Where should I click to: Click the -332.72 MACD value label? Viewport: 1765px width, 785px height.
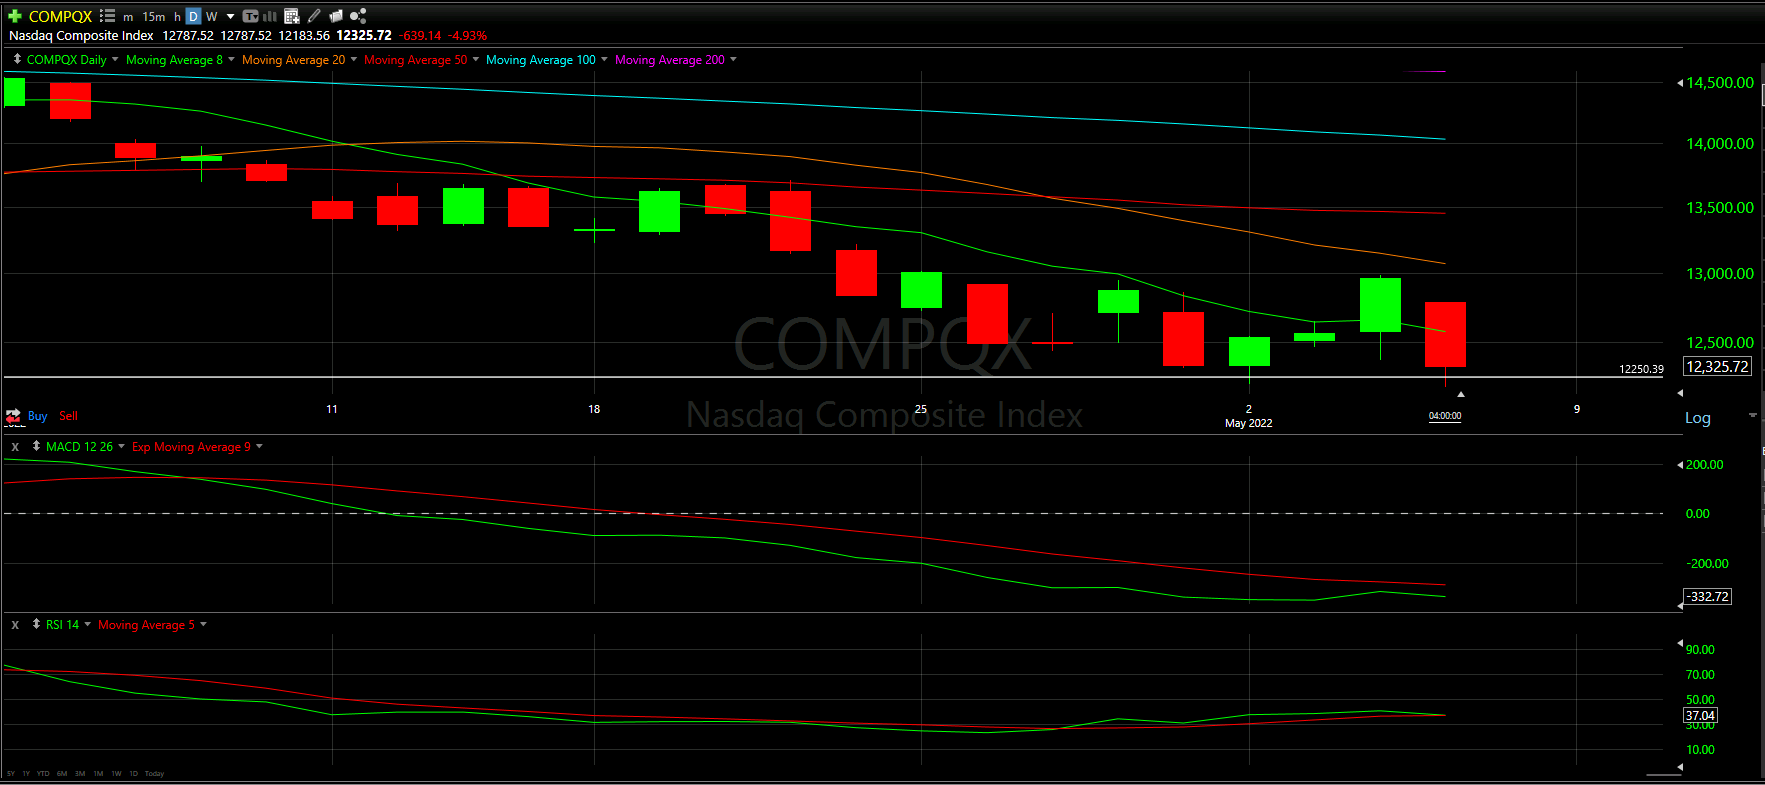pyautogui.click(x=1708, y=597)
